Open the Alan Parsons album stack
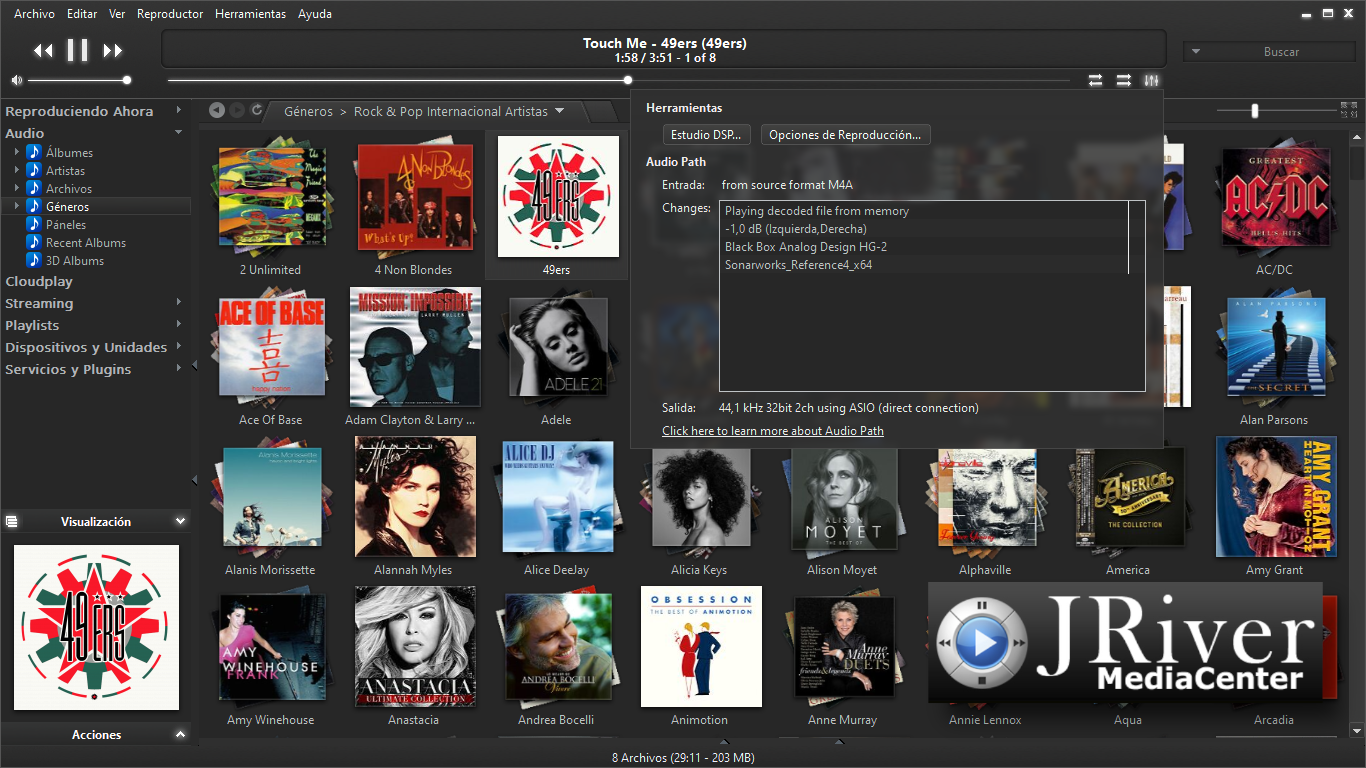The image size is (1366, 768). click(x=1275, y=346)
